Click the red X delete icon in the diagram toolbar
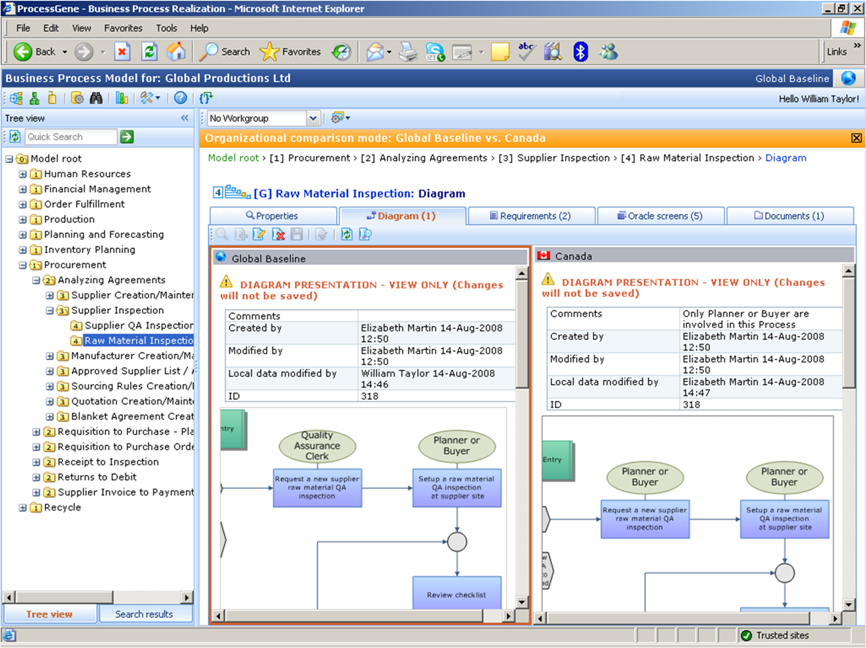This screenshot has height=648, width=866. click(x=279, y=234)
